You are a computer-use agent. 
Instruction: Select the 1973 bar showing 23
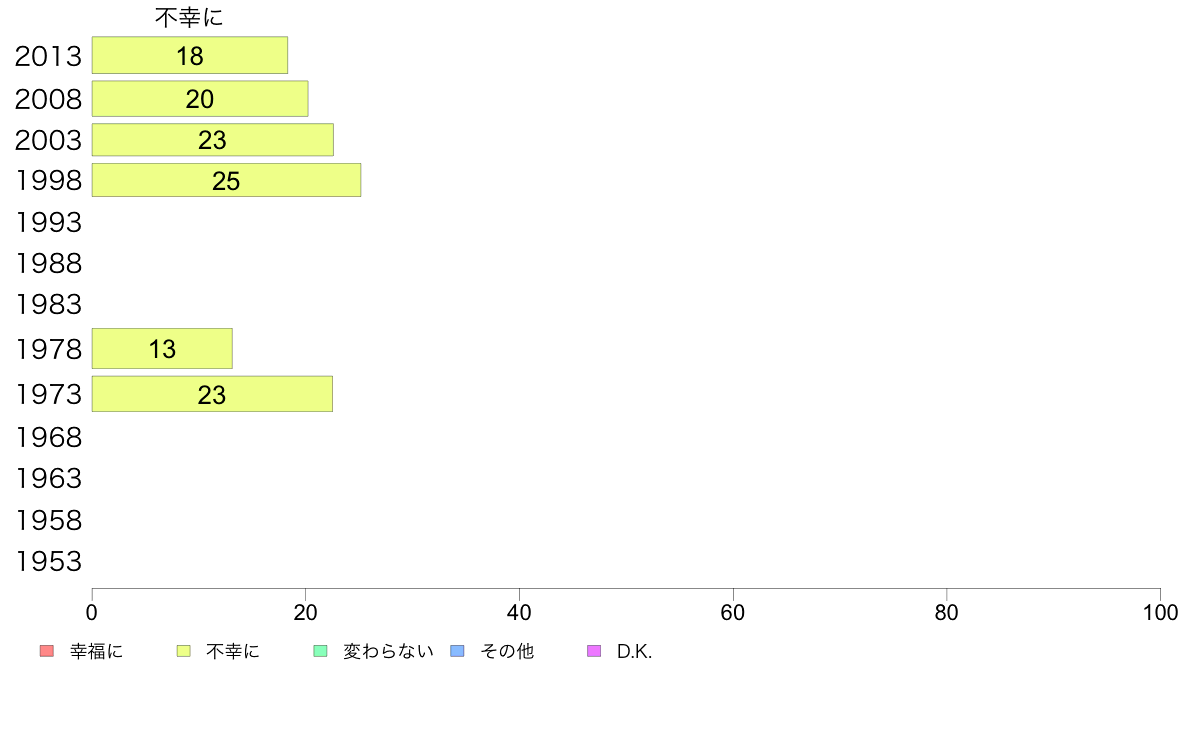pos(212,394)
